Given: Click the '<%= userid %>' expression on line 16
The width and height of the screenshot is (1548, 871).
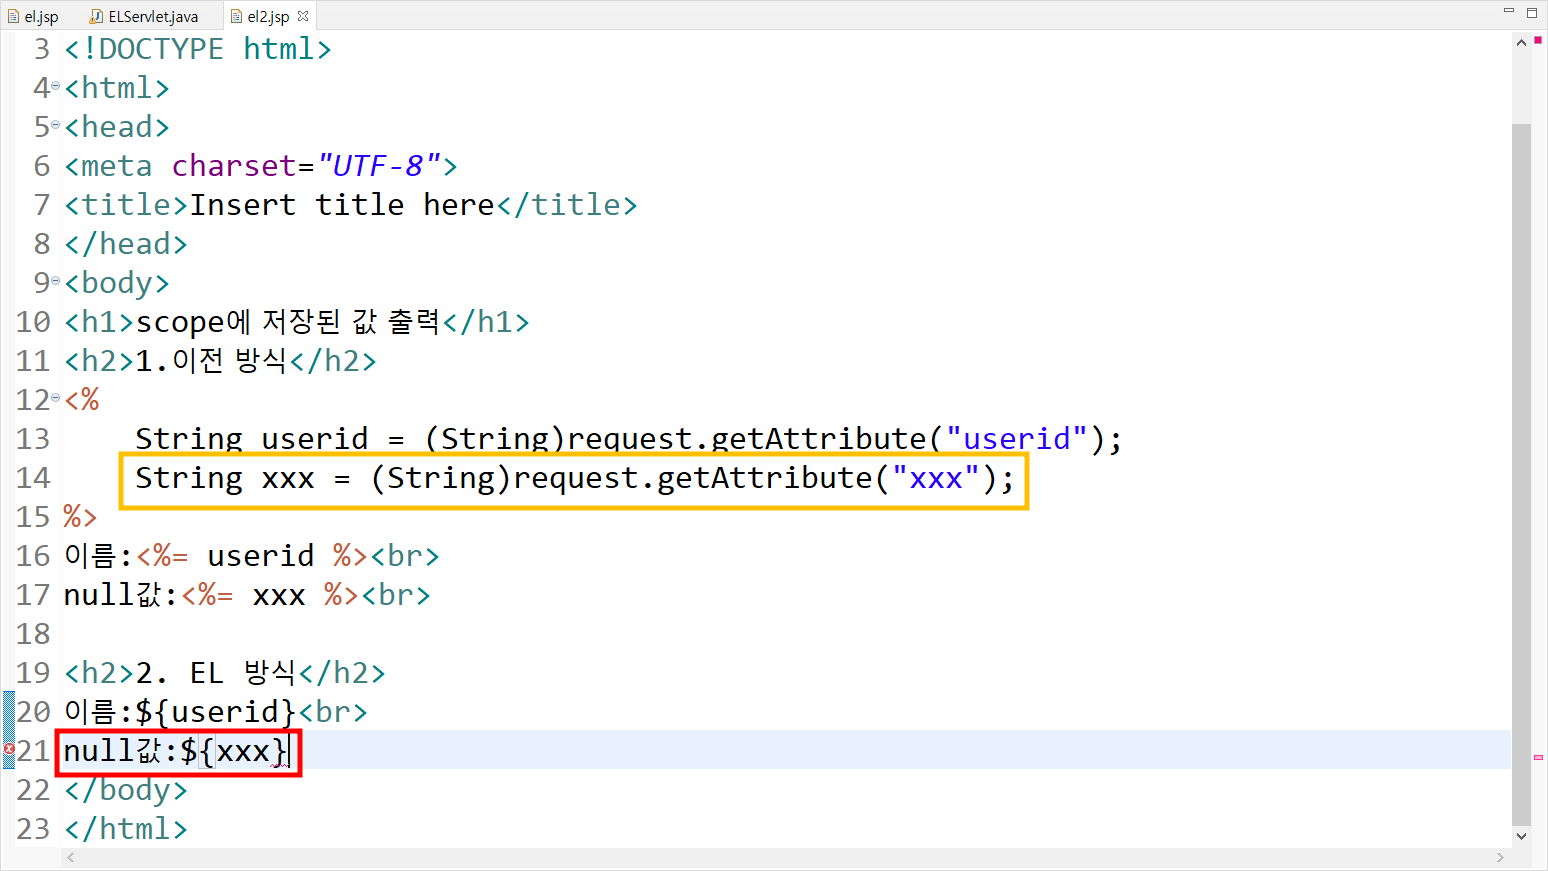Looking at the screenshot, I should pos(252,556).
